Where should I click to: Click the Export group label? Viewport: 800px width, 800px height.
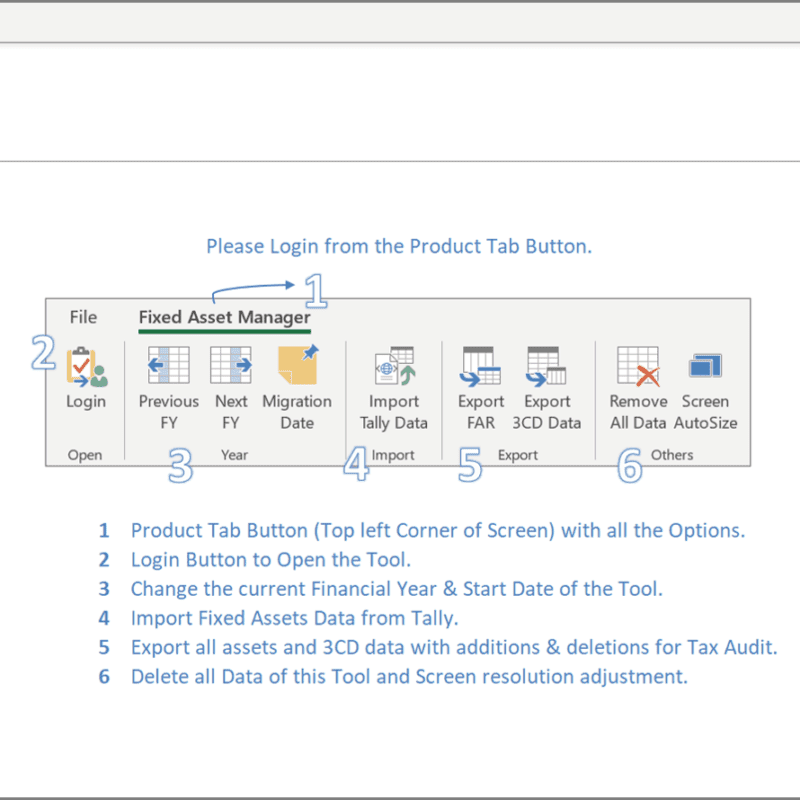pyautogui.click(x=517, y=455)
